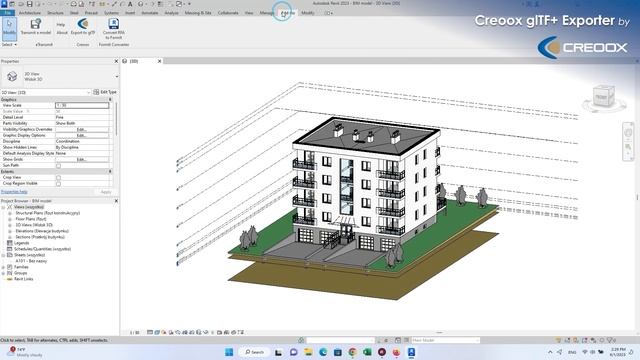The width and height of the screenshot is (640, 360).
Task: Click the ViewCube in the 3D view
Action: pos(604,97)
